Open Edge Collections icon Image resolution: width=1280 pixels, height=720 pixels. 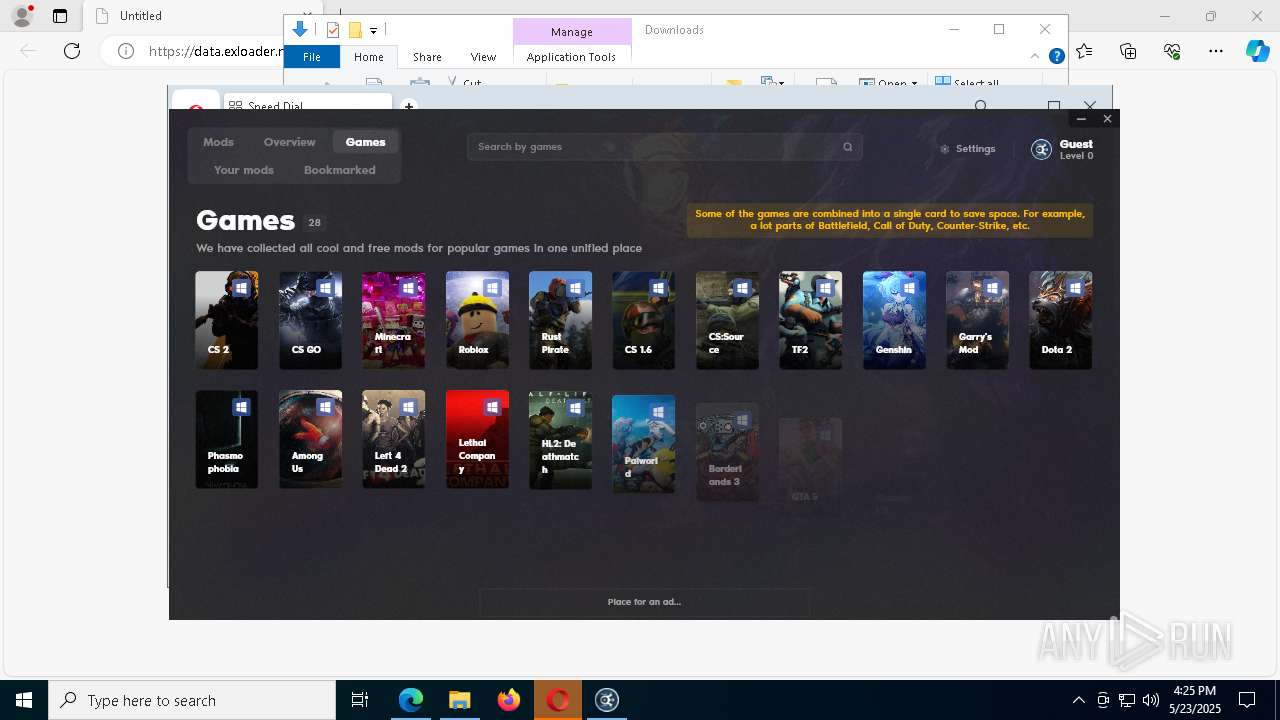(1128, 51)
